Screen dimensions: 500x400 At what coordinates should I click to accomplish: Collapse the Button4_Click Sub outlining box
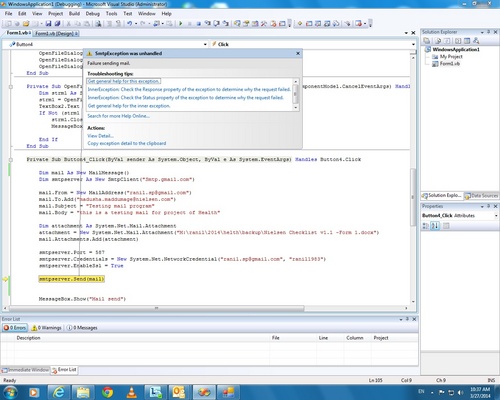11,160
